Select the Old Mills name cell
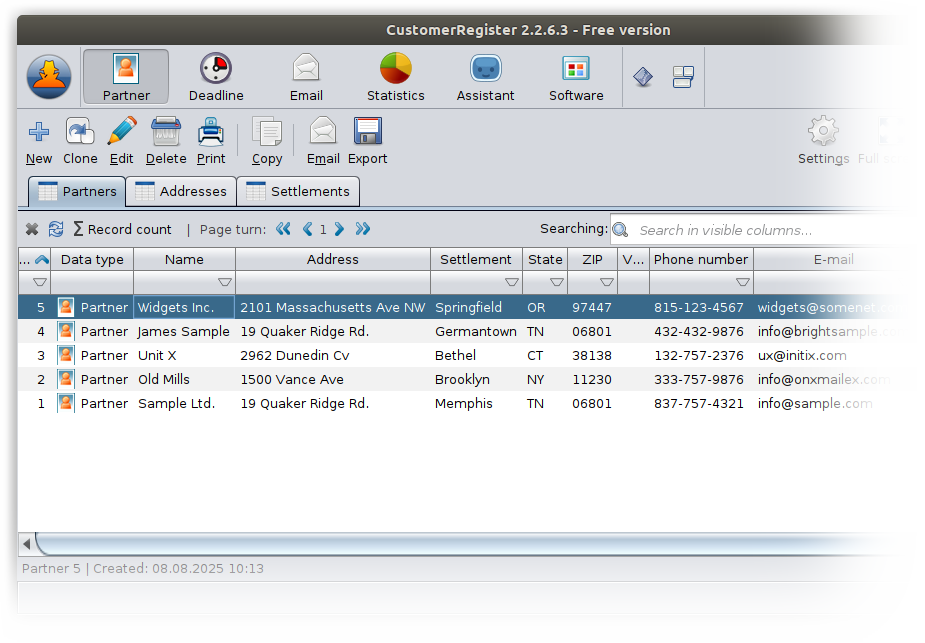 pos(184,379)
